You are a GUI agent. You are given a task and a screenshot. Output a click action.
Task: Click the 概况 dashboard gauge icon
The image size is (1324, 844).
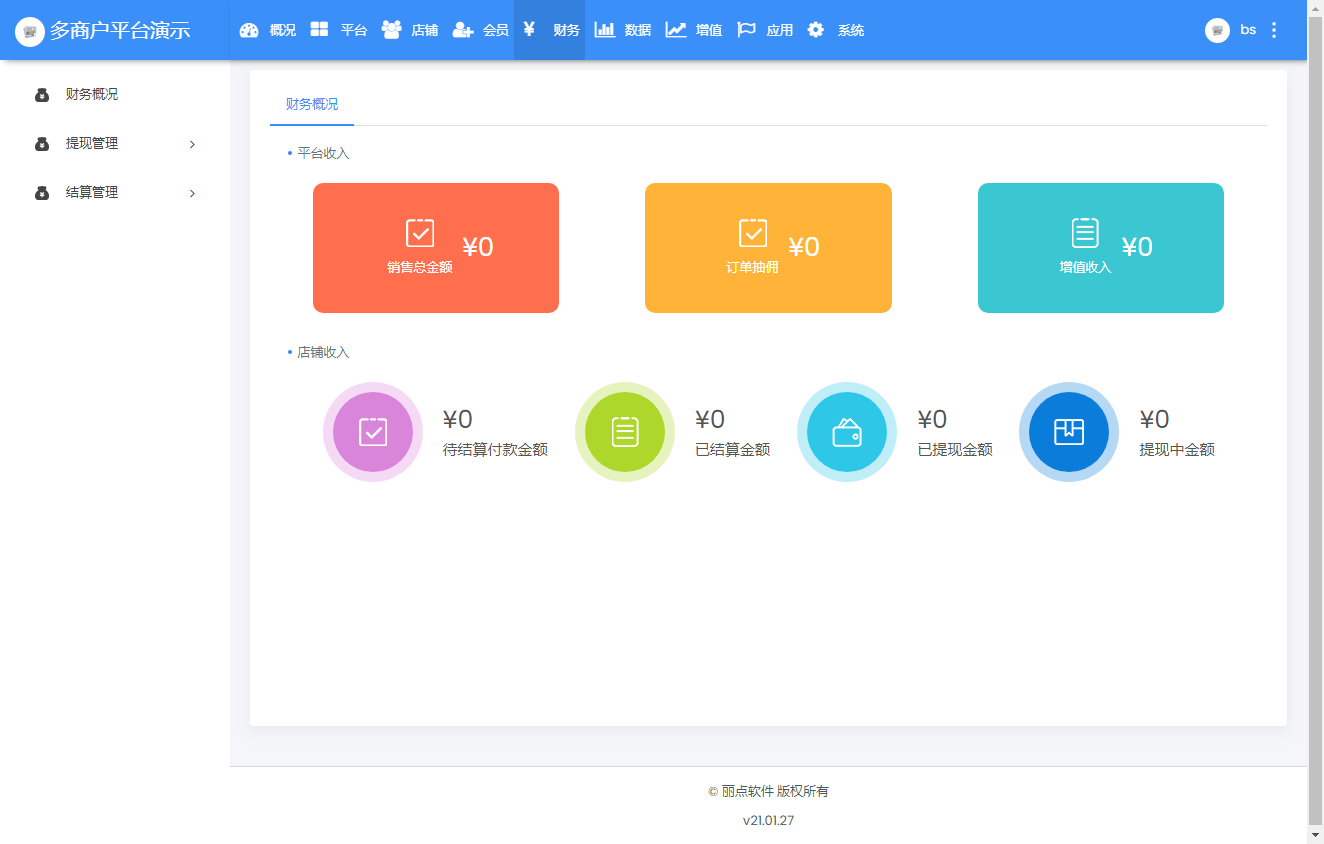[x=249, y=30]
